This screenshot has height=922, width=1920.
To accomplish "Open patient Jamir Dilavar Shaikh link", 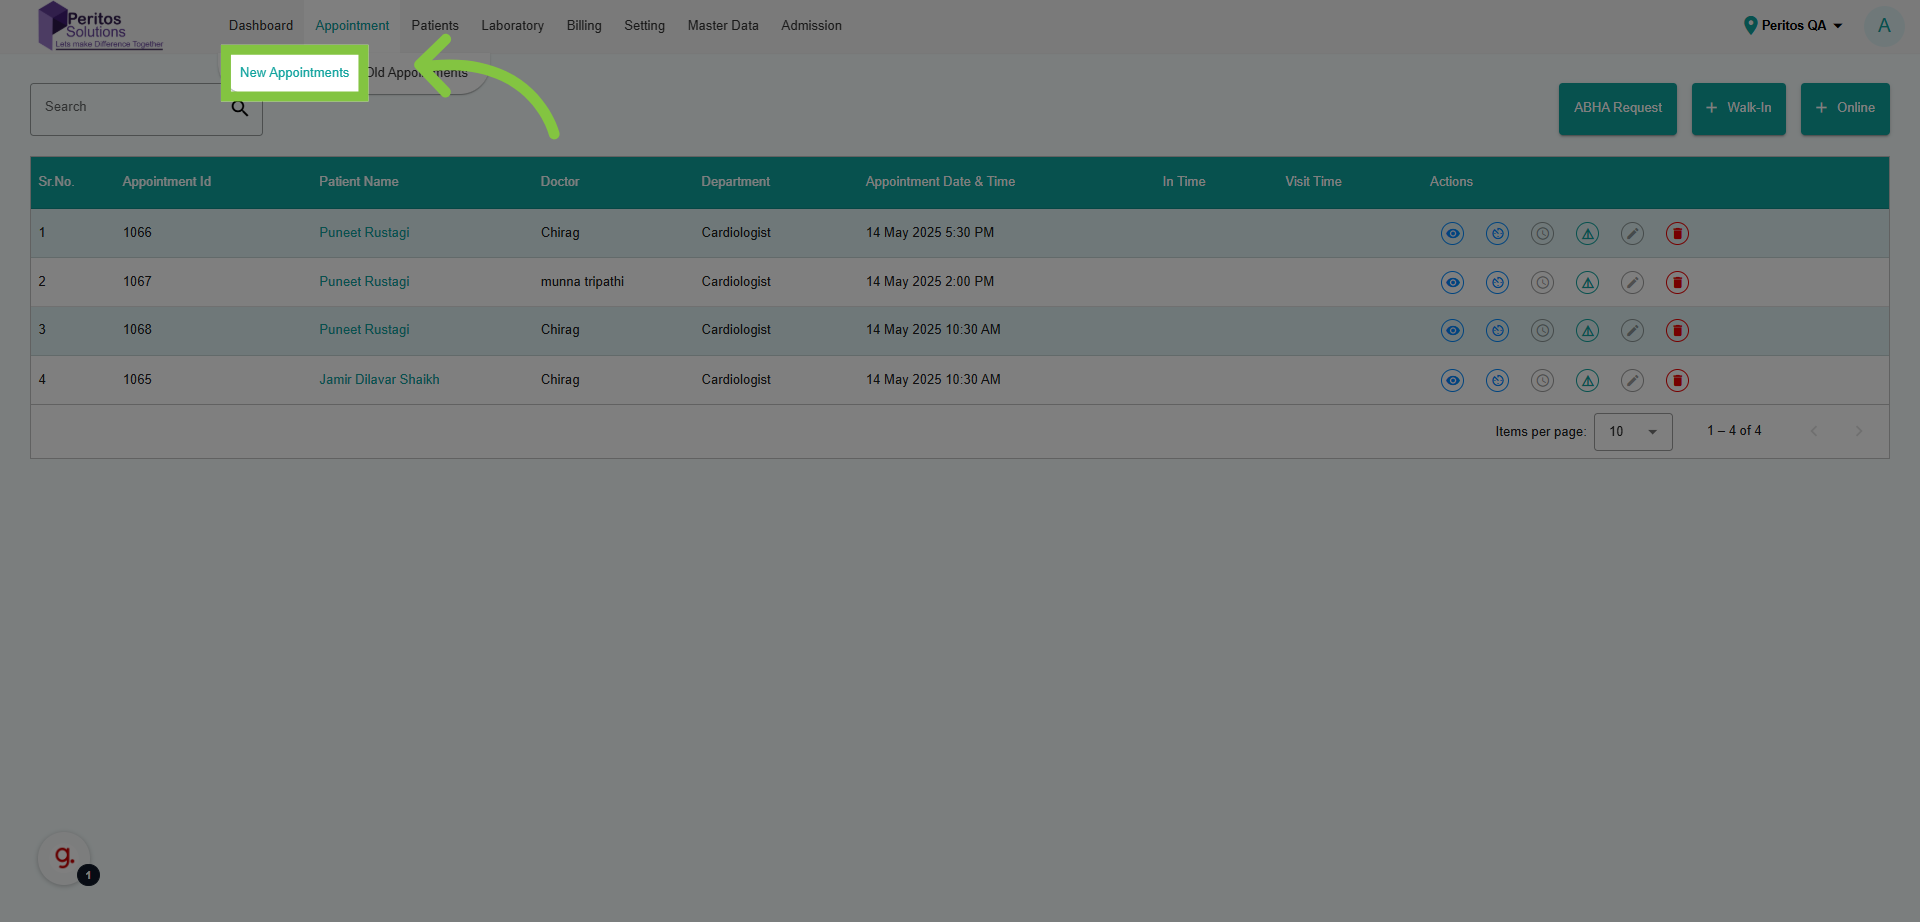I will 379,380.
